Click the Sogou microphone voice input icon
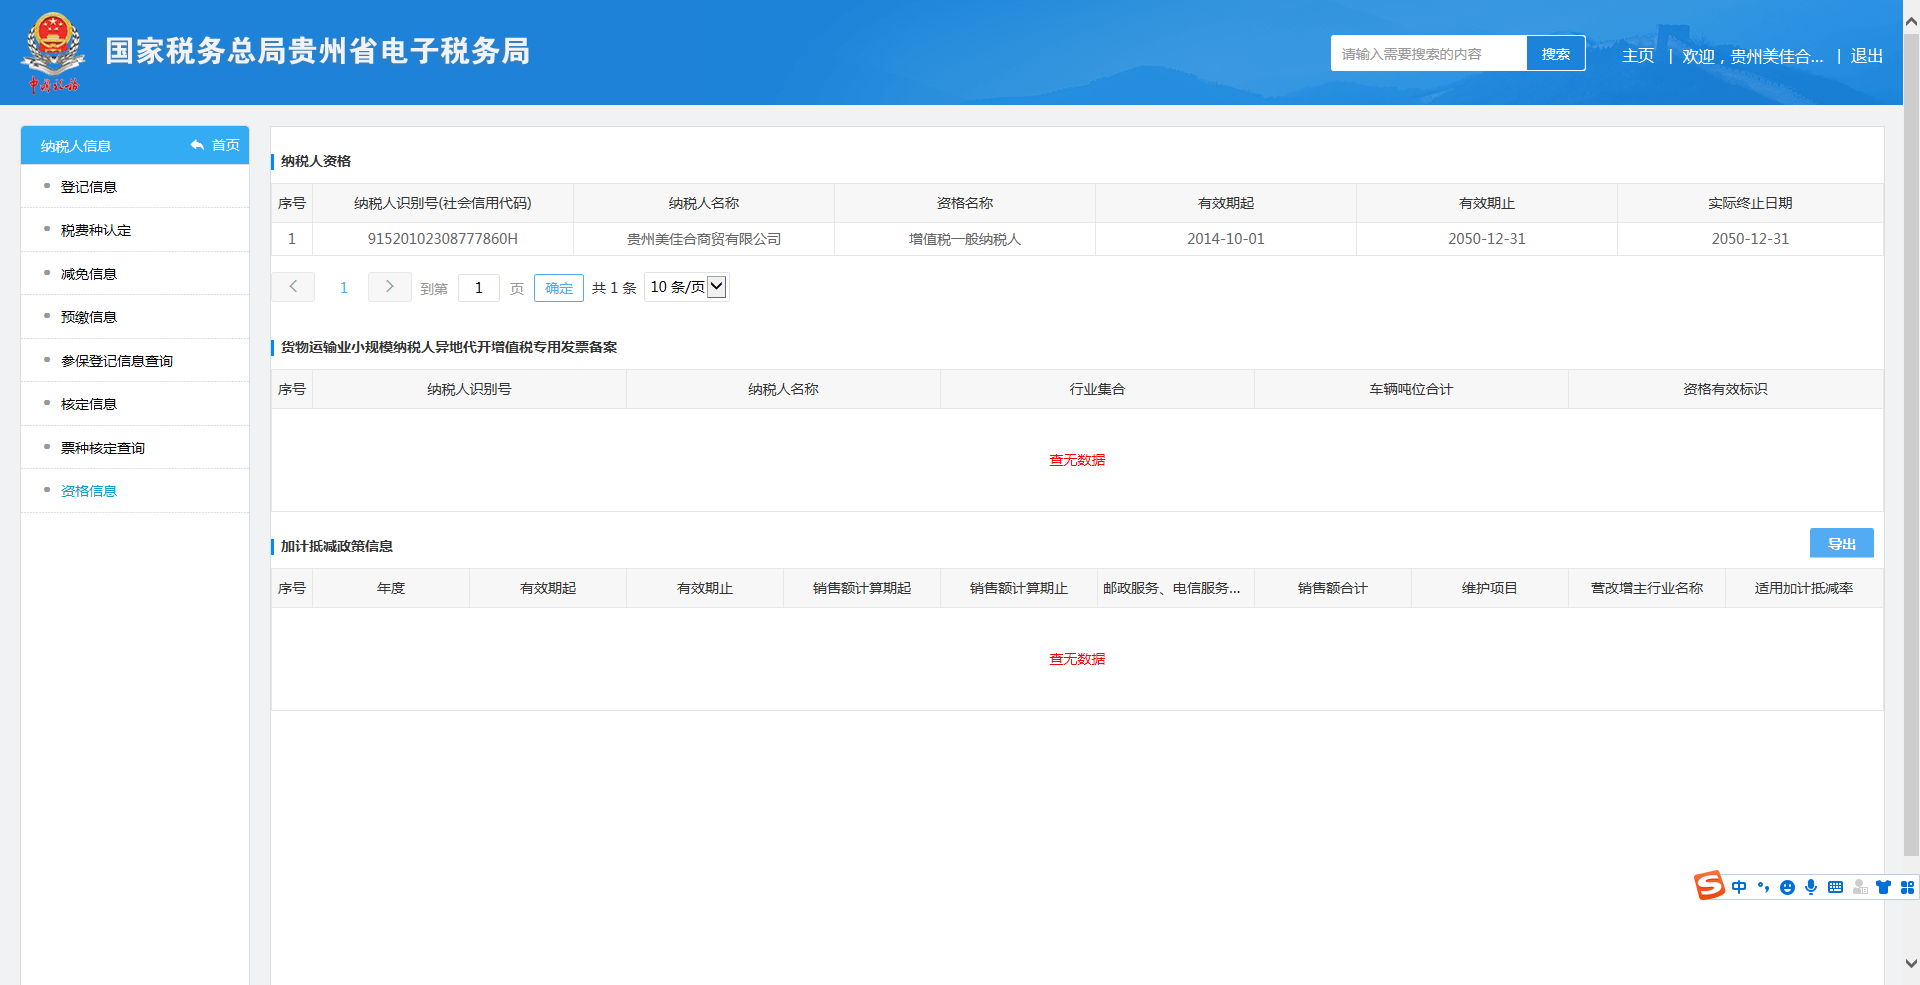 [1811, 887]
